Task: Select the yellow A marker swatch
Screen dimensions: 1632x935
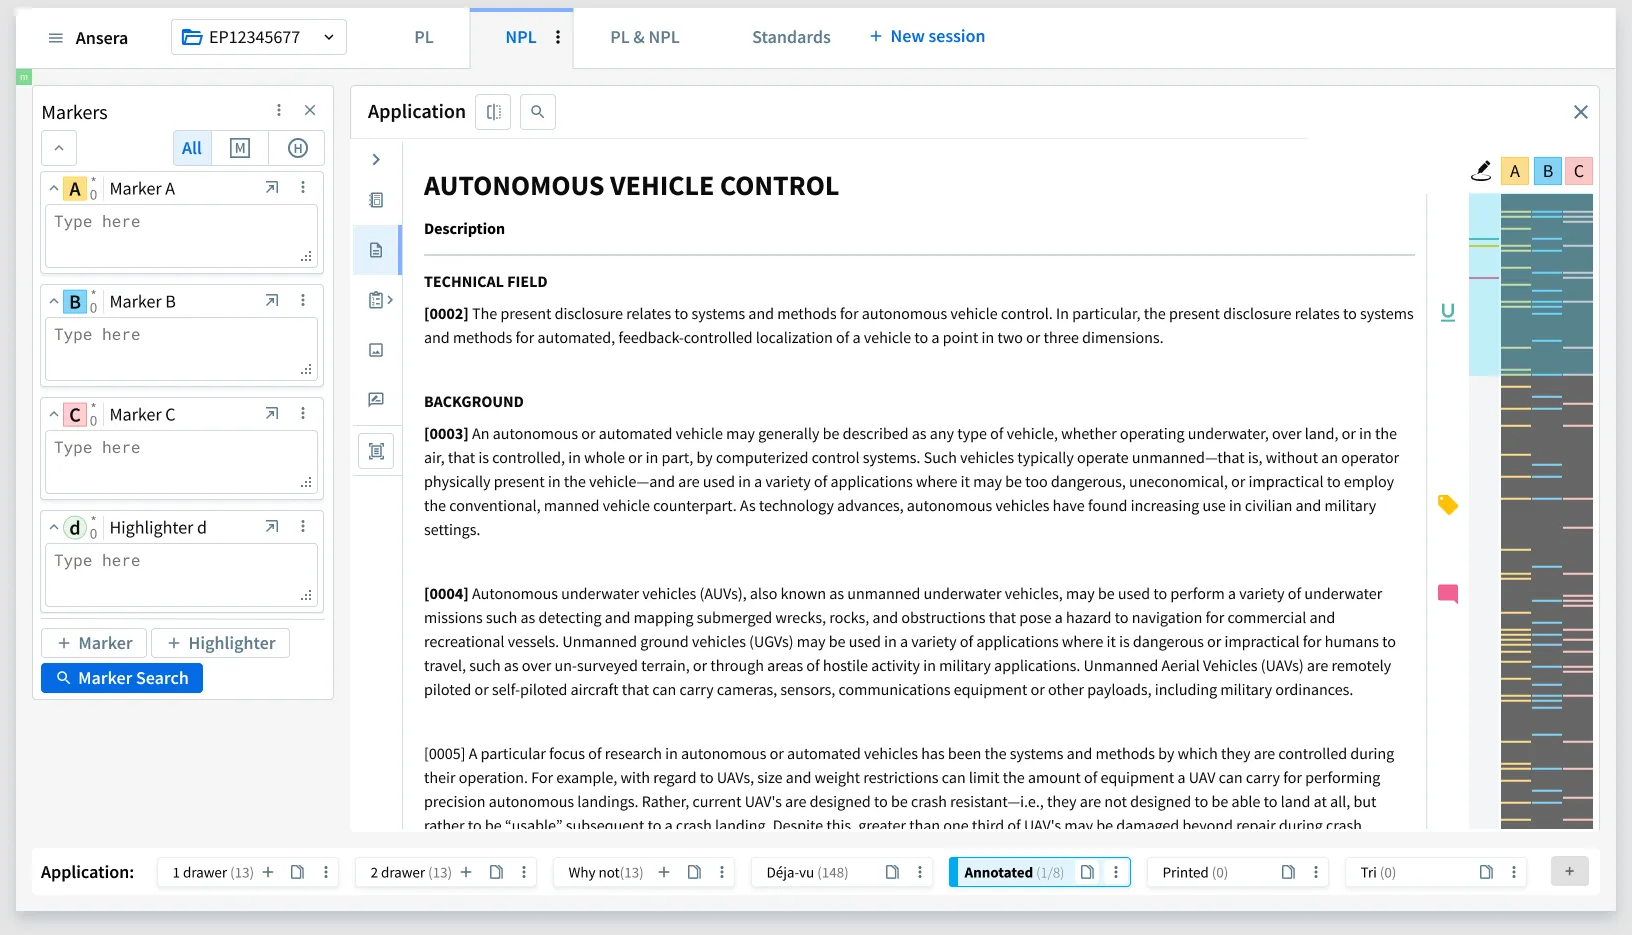Action: (1515, 171)
